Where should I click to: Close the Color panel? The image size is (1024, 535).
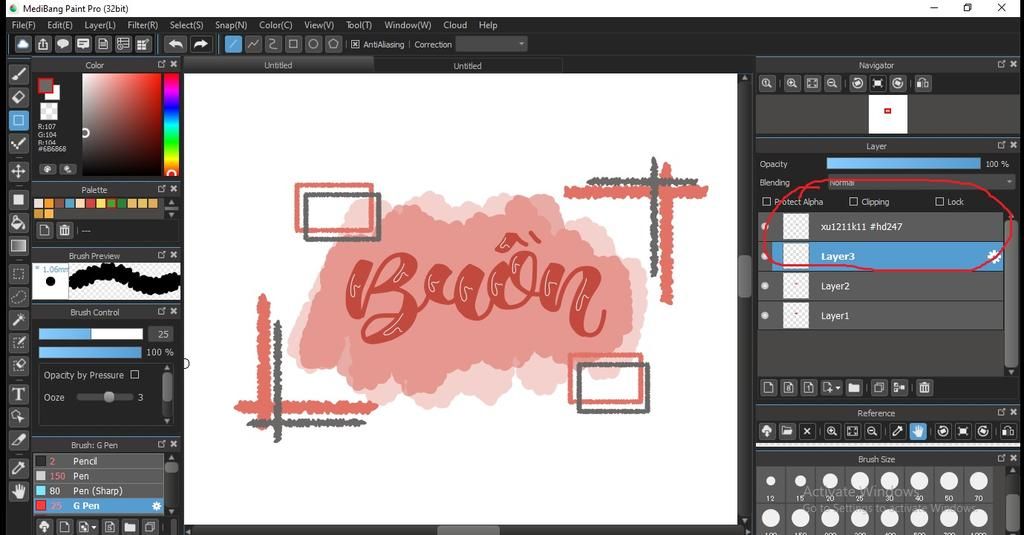point(174,64)
